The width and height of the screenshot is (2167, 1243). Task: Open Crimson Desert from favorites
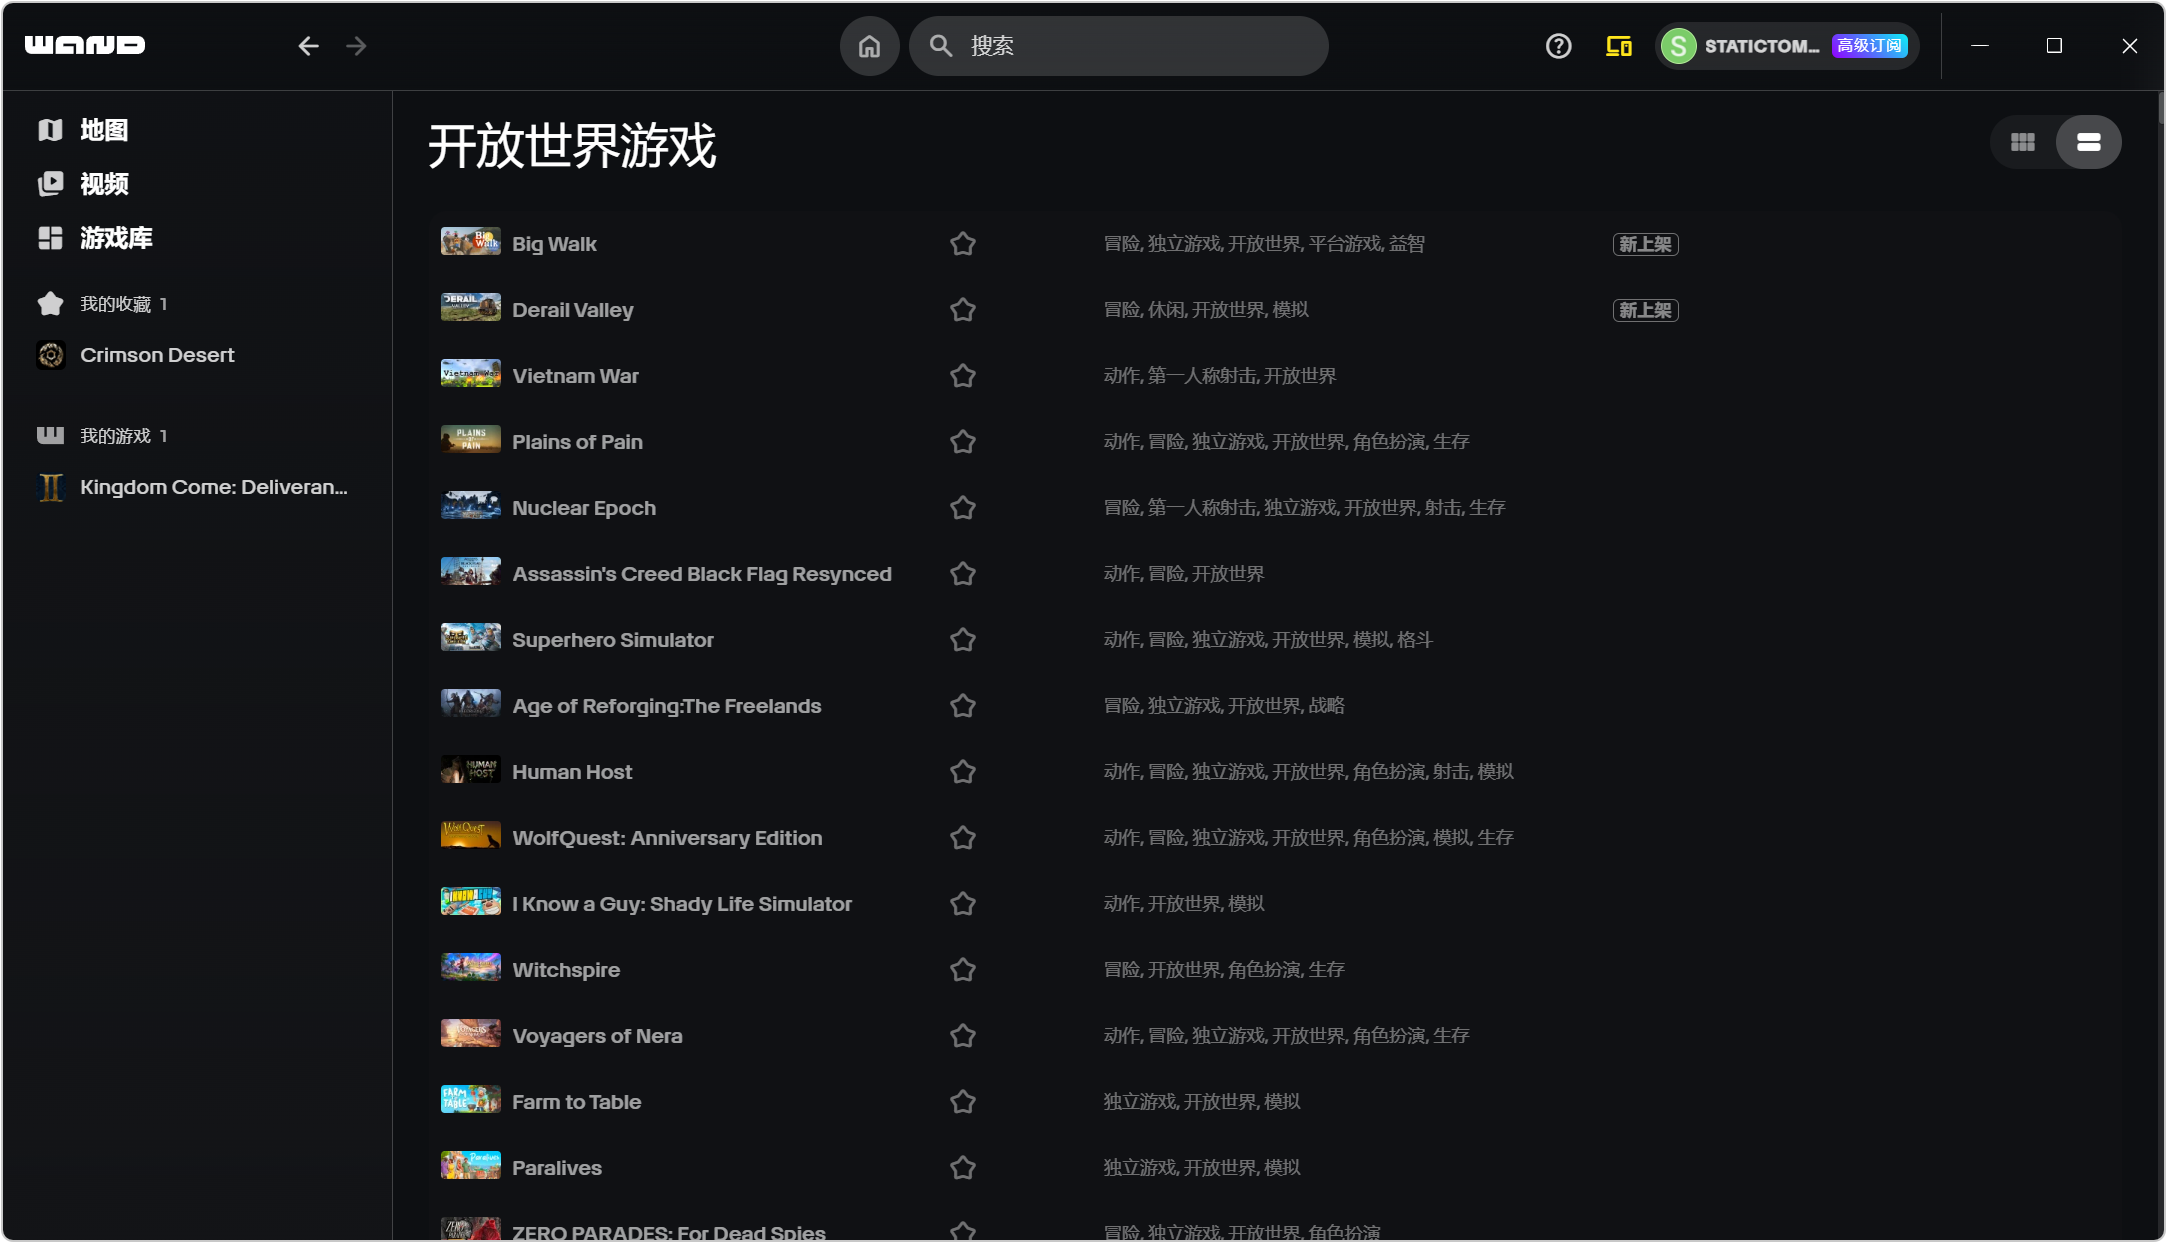pos(136,355)
